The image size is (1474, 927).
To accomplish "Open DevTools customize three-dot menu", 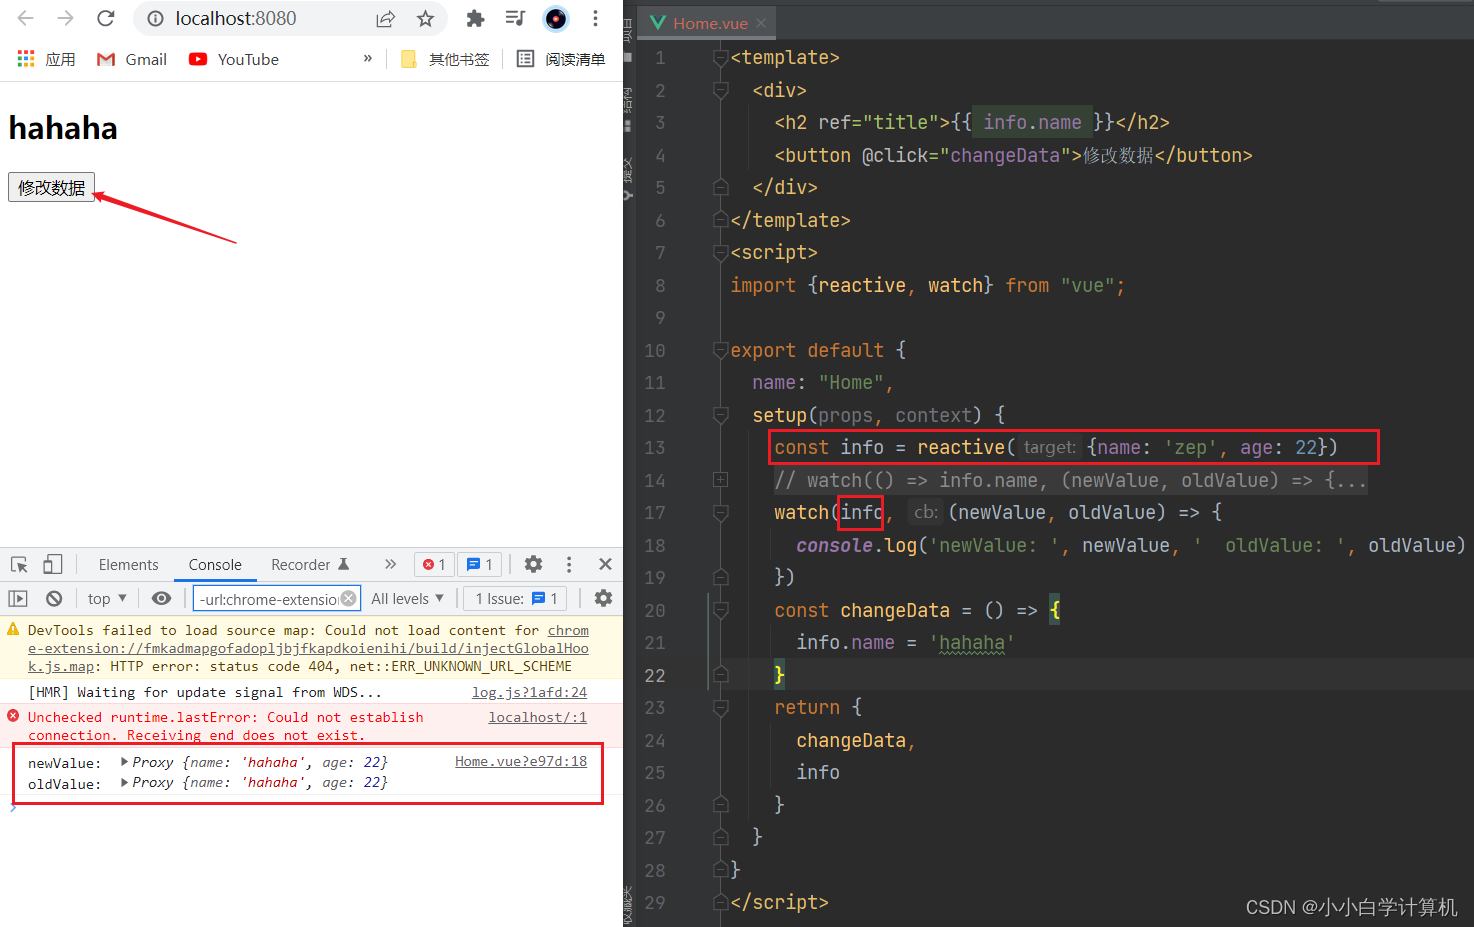I will (x=569, y=564).
